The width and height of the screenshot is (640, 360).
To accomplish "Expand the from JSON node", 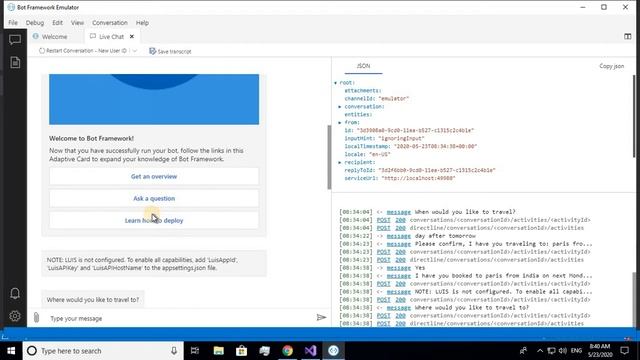I will tap(340, 122).
